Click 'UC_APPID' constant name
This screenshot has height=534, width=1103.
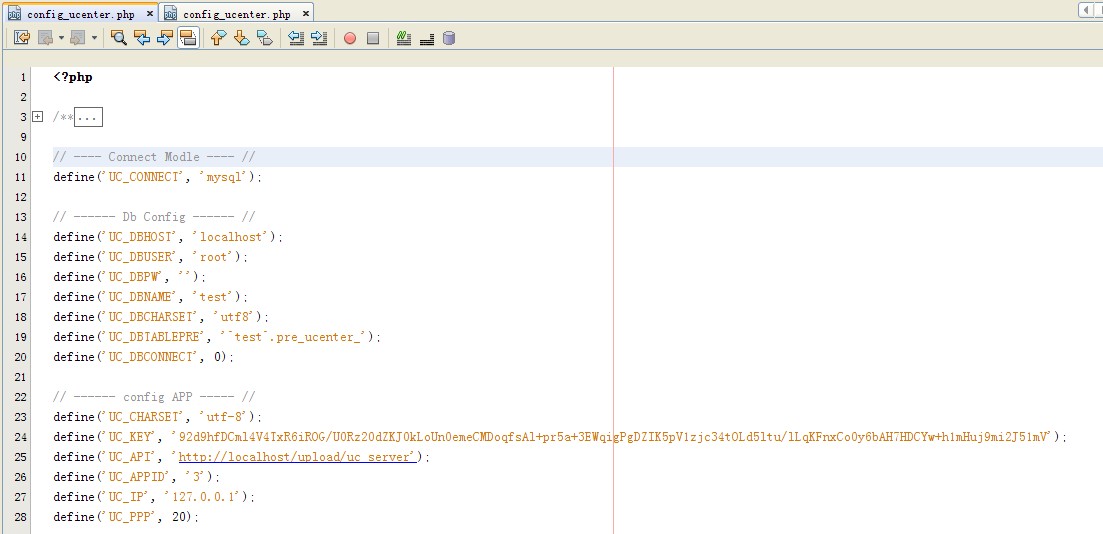[137, 477]
